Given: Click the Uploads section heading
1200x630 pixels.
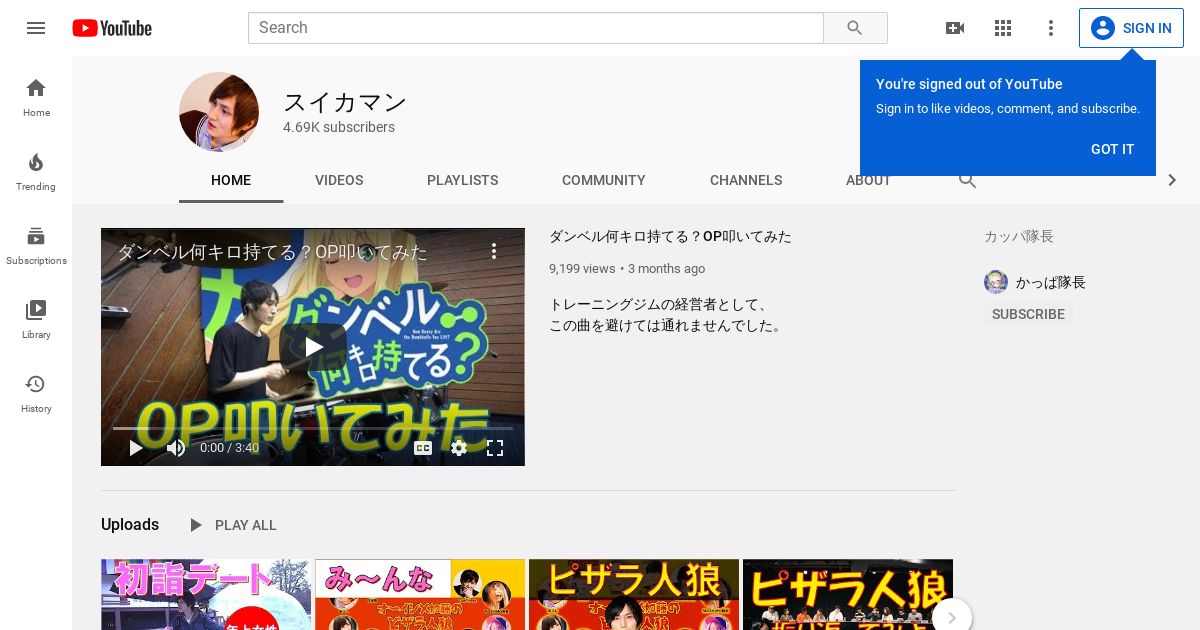Looking at the screenshot, I should click(130, 525).
